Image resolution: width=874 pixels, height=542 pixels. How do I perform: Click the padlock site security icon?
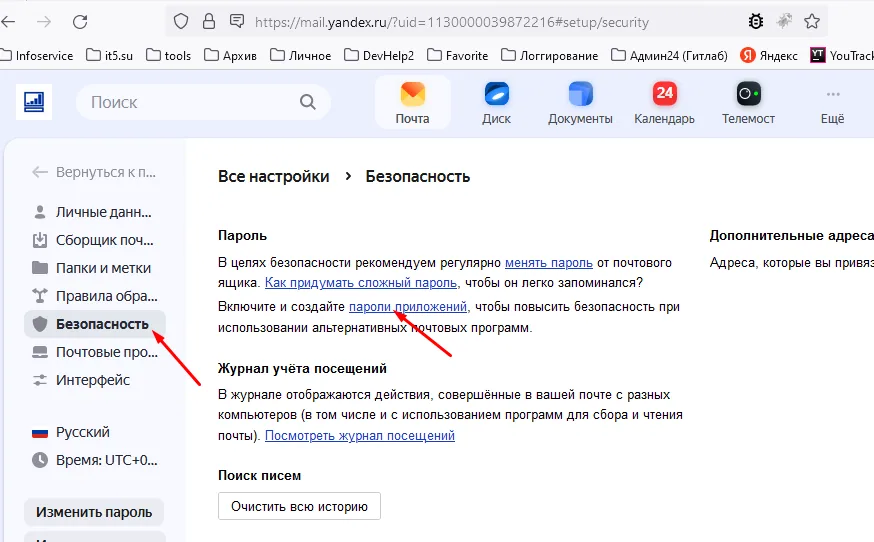208,22
